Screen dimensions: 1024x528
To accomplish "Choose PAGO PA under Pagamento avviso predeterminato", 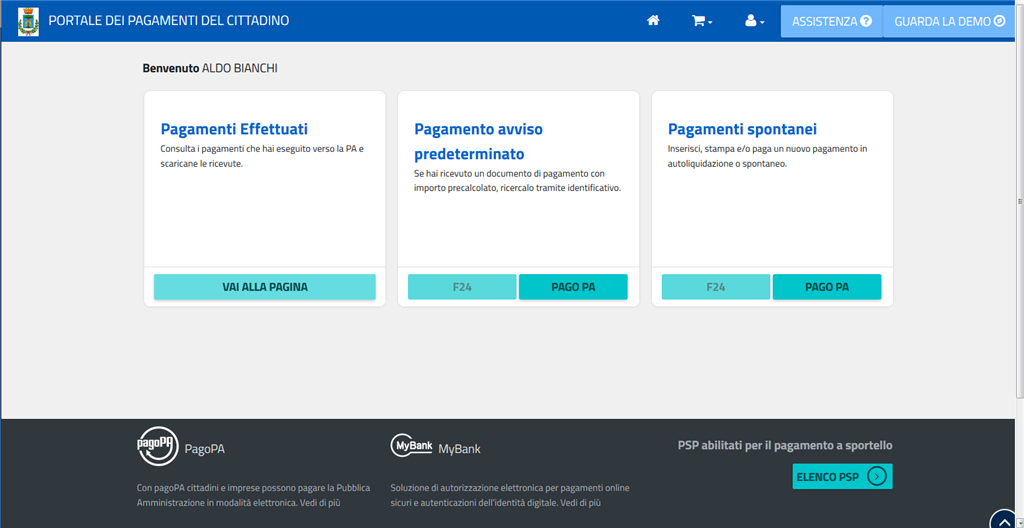I will point(573,287).
